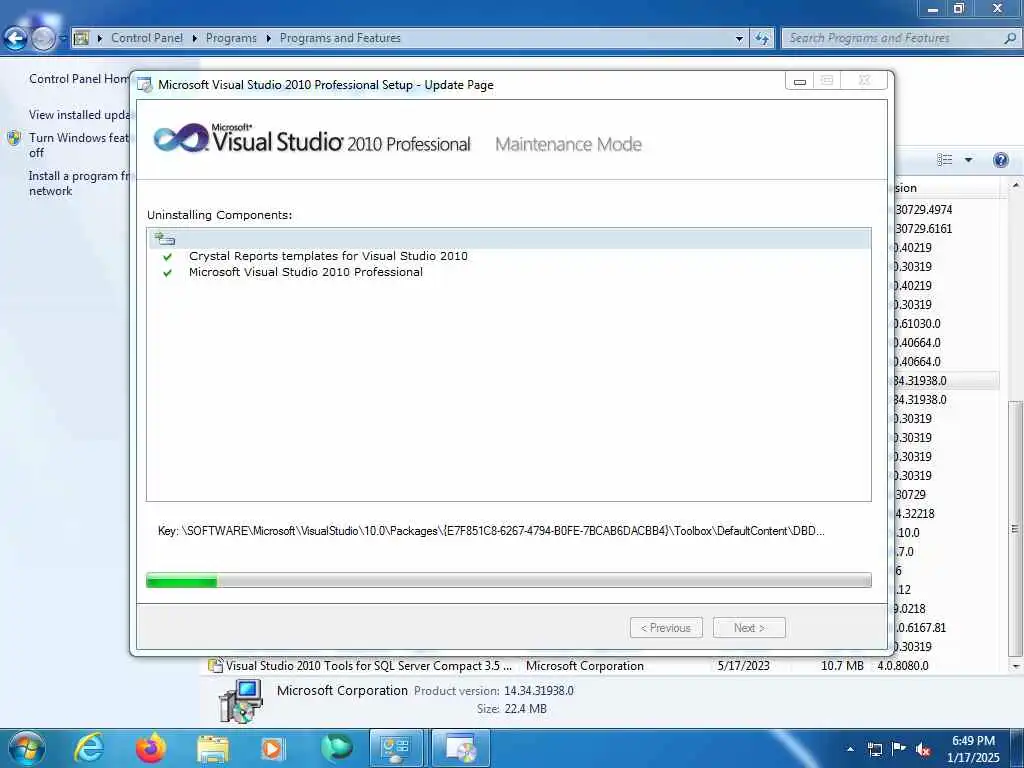This screenshot has width=1024, height=768.
Task: Open recent pages dropdown beside navigation arrows
Action: point(63,39)
